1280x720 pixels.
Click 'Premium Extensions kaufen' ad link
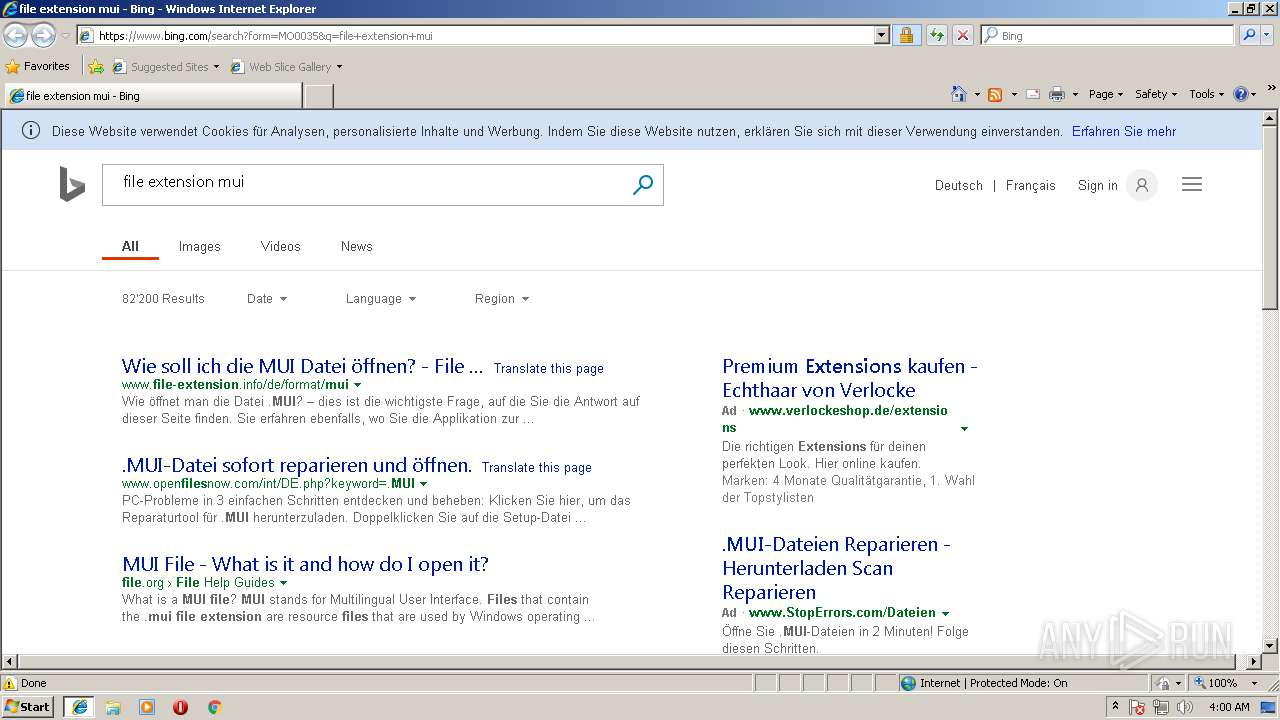click(850, 378)
